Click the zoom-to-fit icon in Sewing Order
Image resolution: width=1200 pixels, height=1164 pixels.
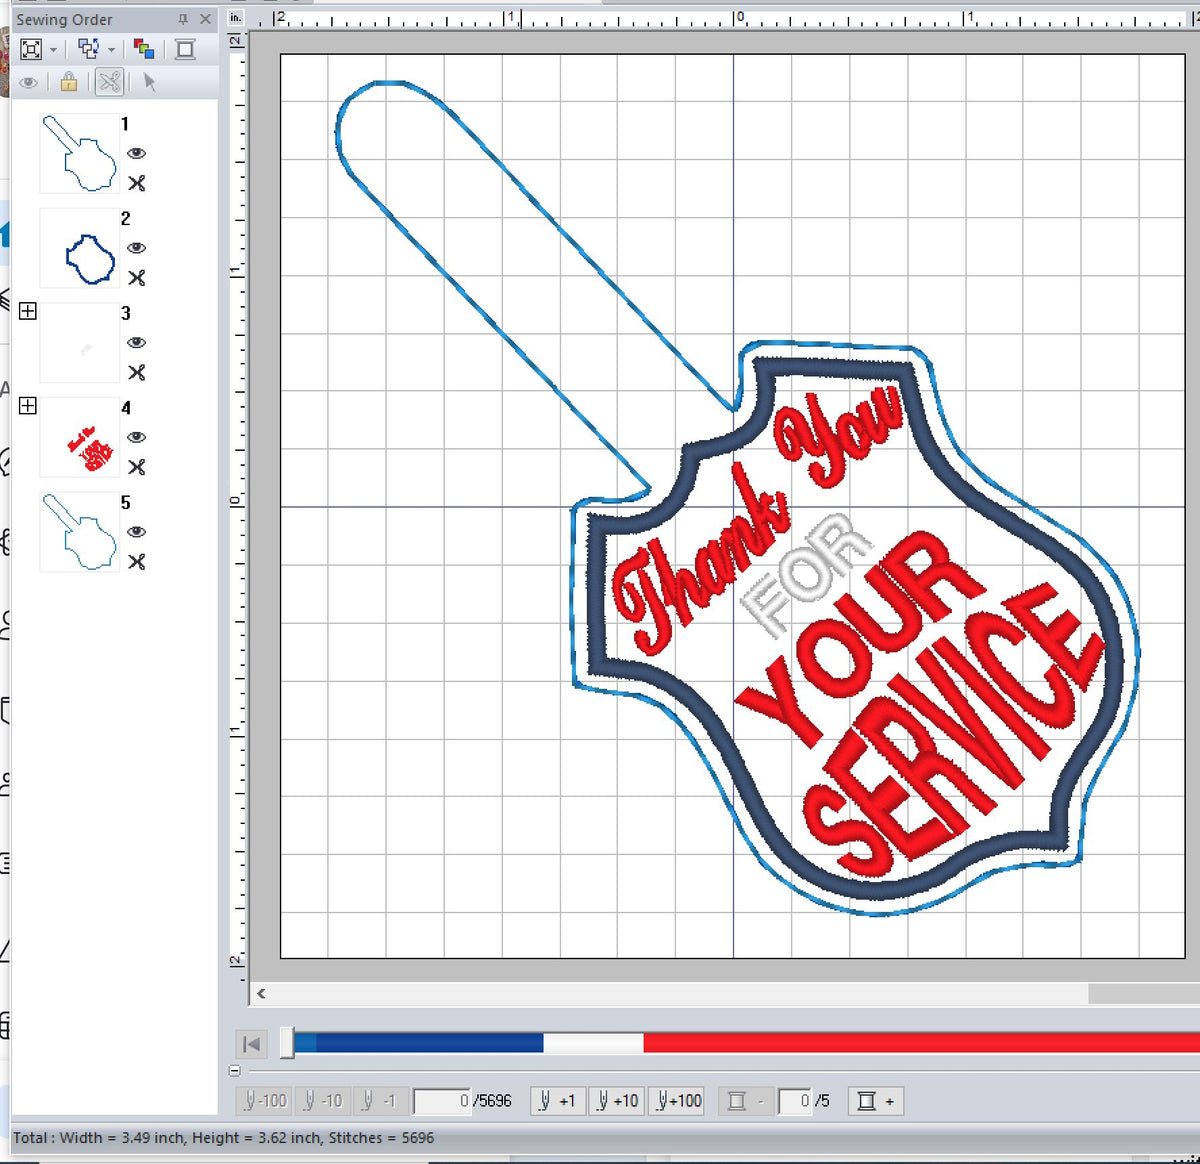point(31,49)
